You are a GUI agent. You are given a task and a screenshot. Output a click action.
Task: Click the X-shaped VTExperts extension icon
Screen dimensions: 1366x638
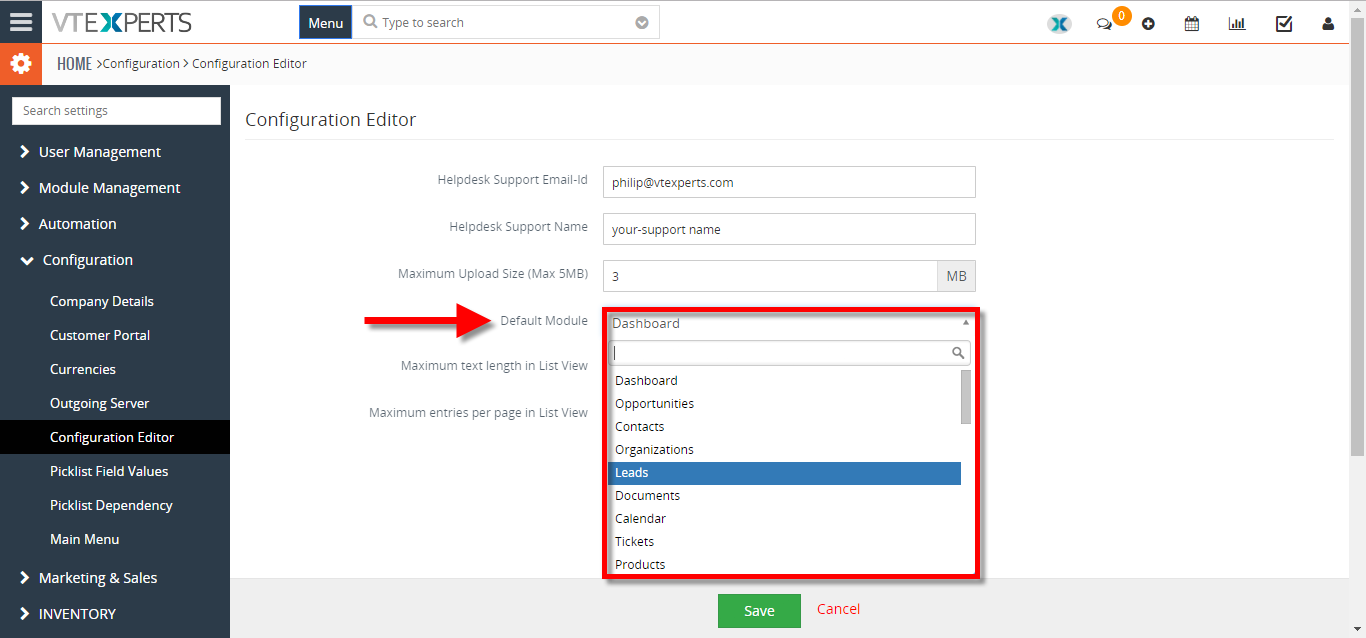[1059, 24]
